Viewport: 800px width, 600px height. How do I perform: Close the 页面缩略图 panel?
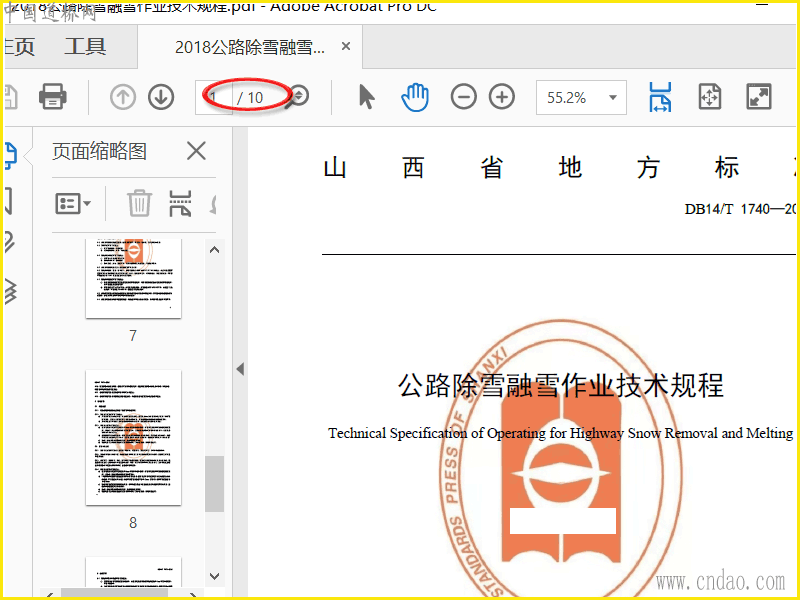pos(196,152)
